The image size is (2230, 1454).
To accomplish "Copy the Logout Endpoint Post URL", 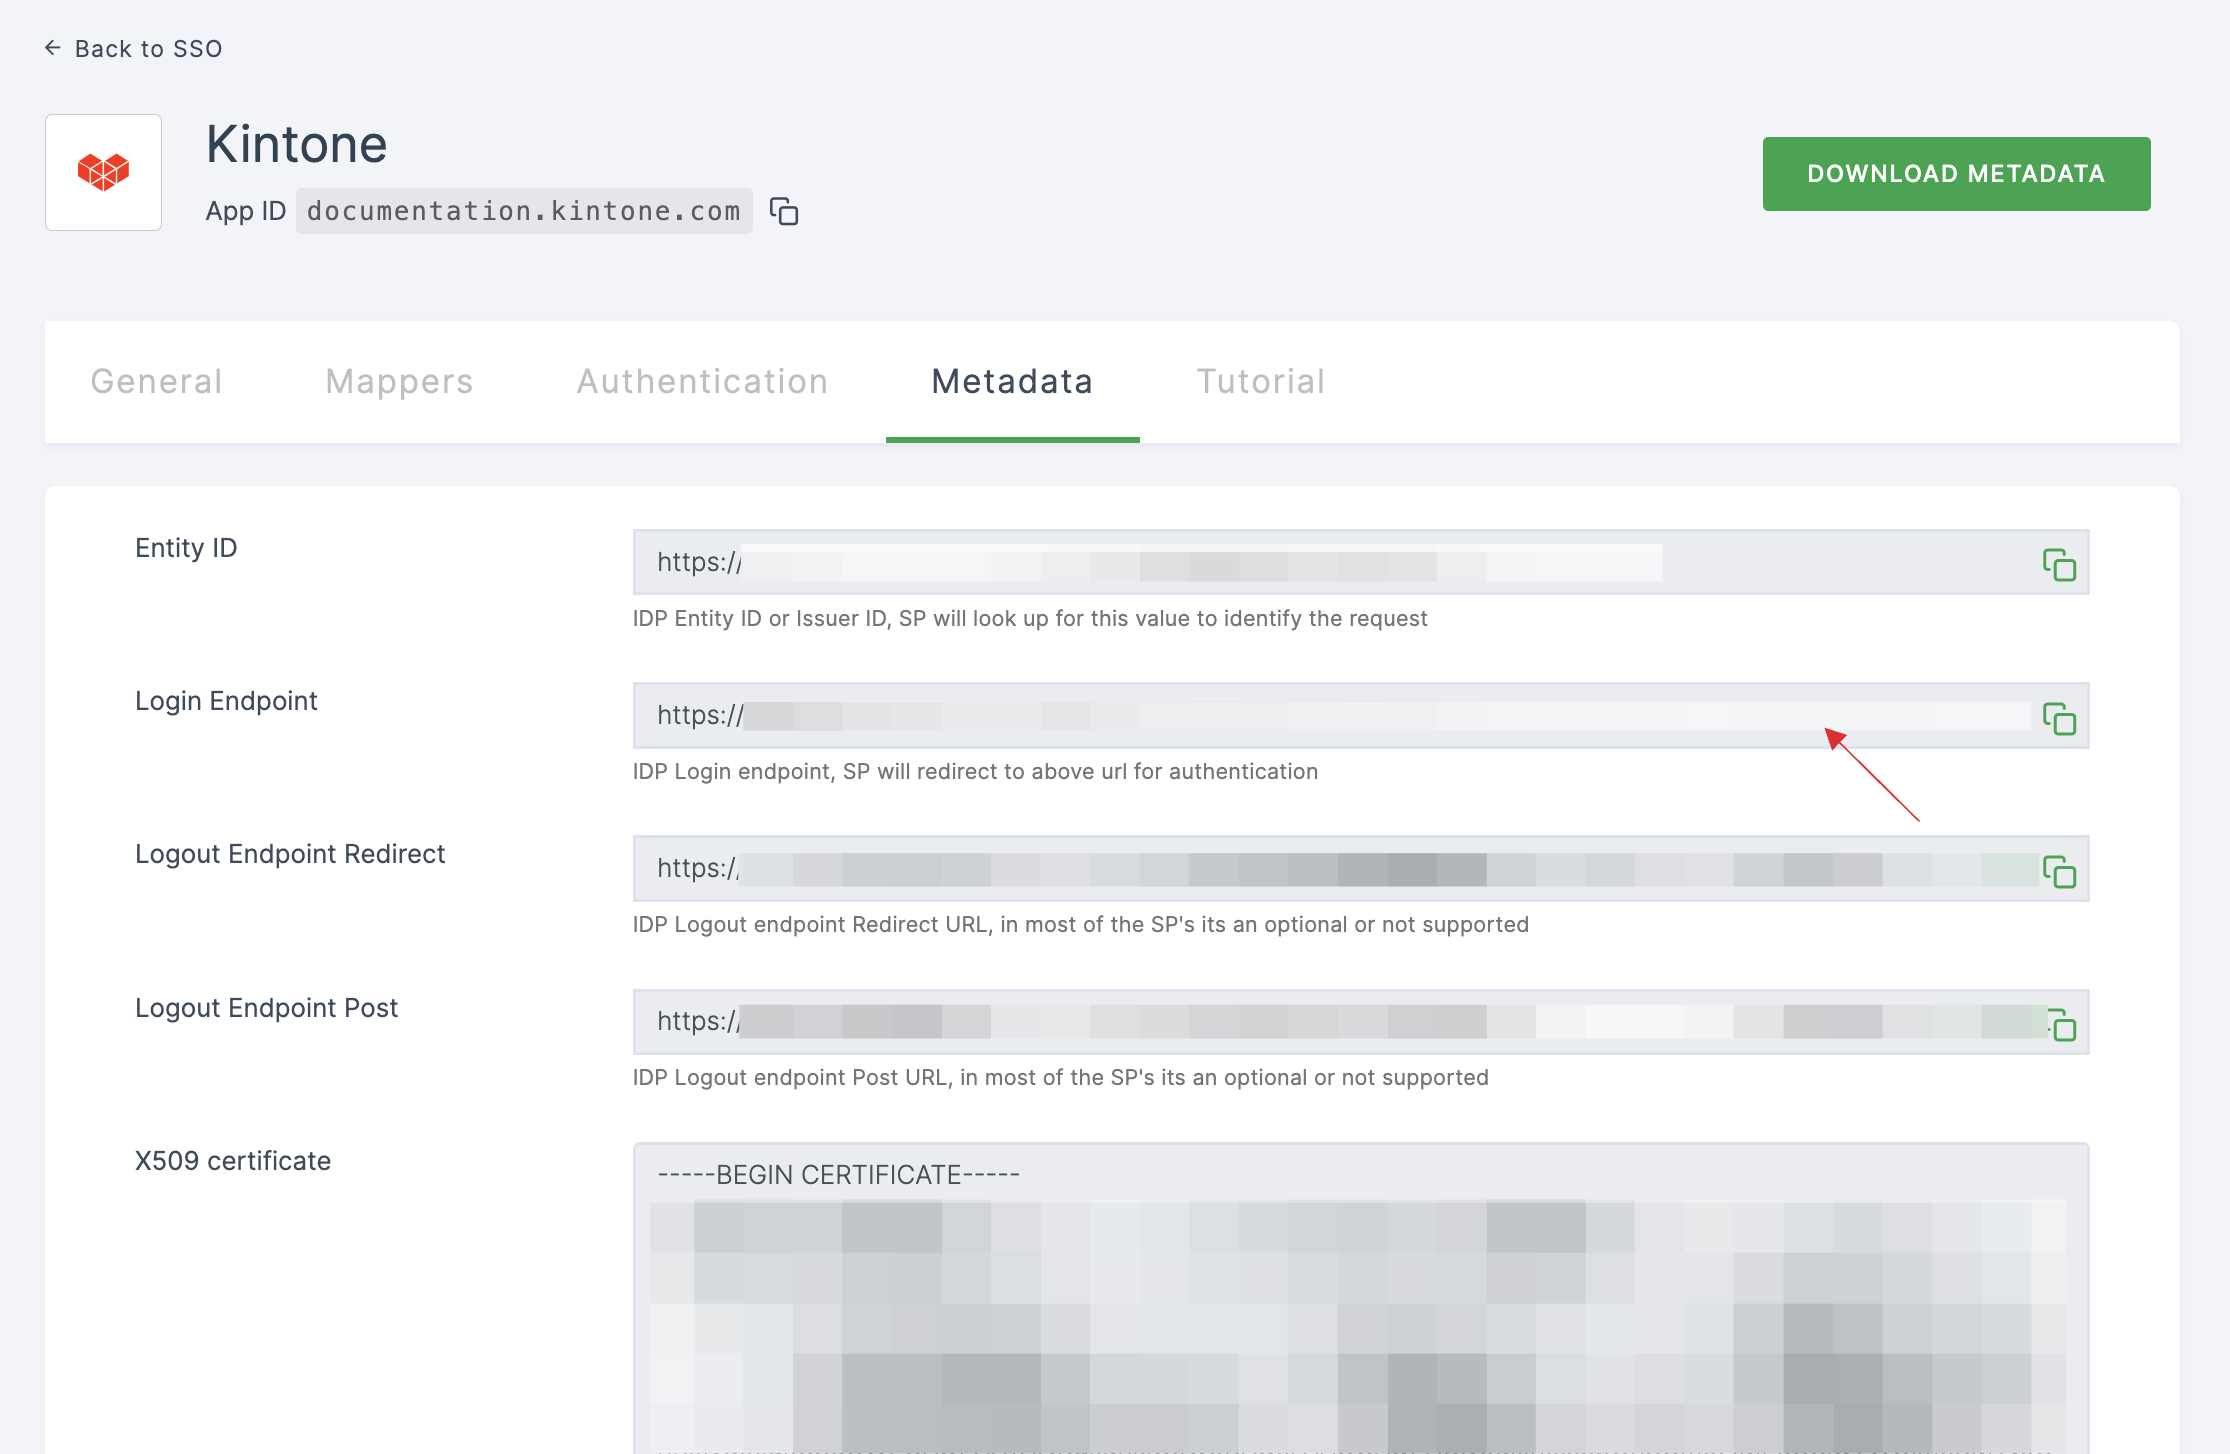I will [2061, 1025].
